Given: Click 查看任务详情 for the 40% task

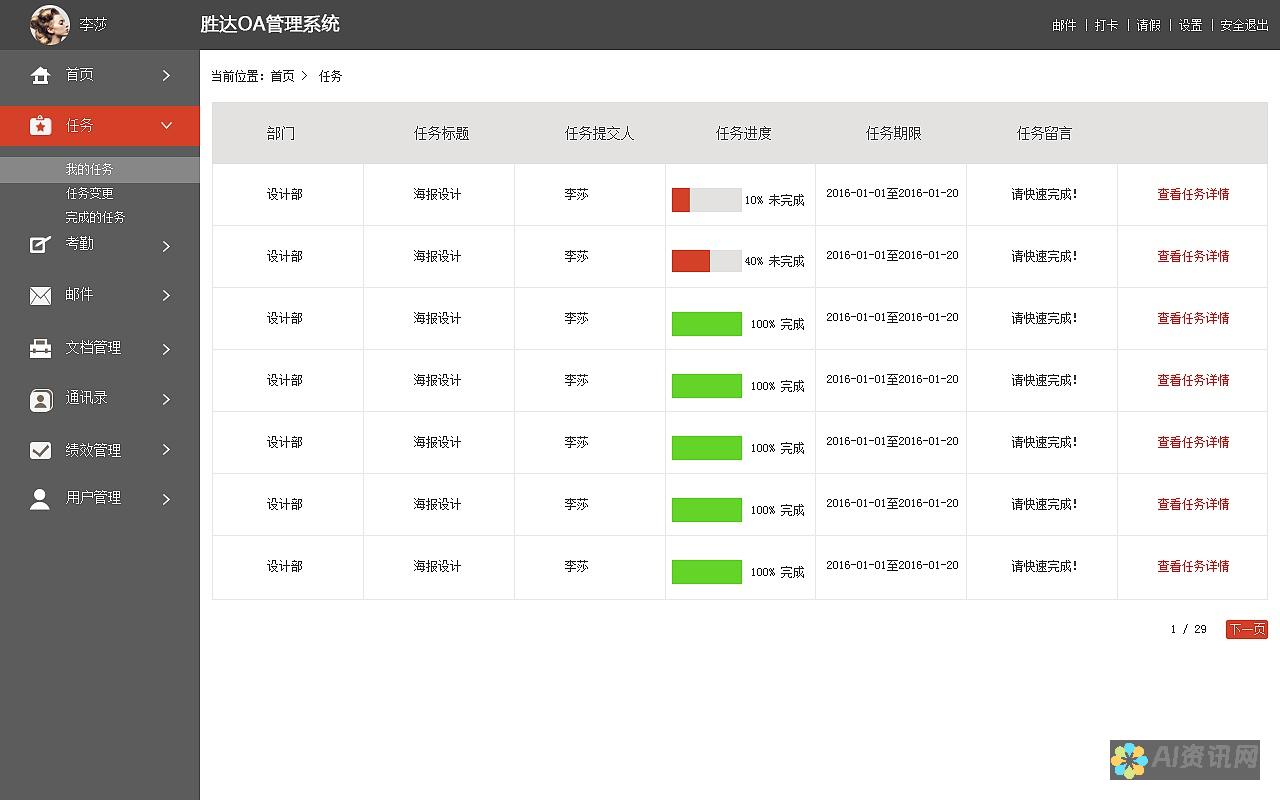Looking at the screenshot, I should coord(1193,257).
